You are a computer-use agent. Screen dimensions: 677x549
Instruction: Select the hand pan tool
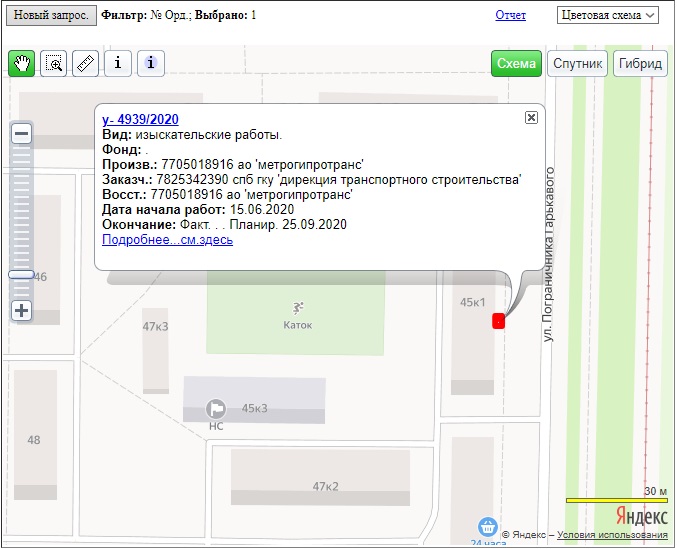point(22,63)
